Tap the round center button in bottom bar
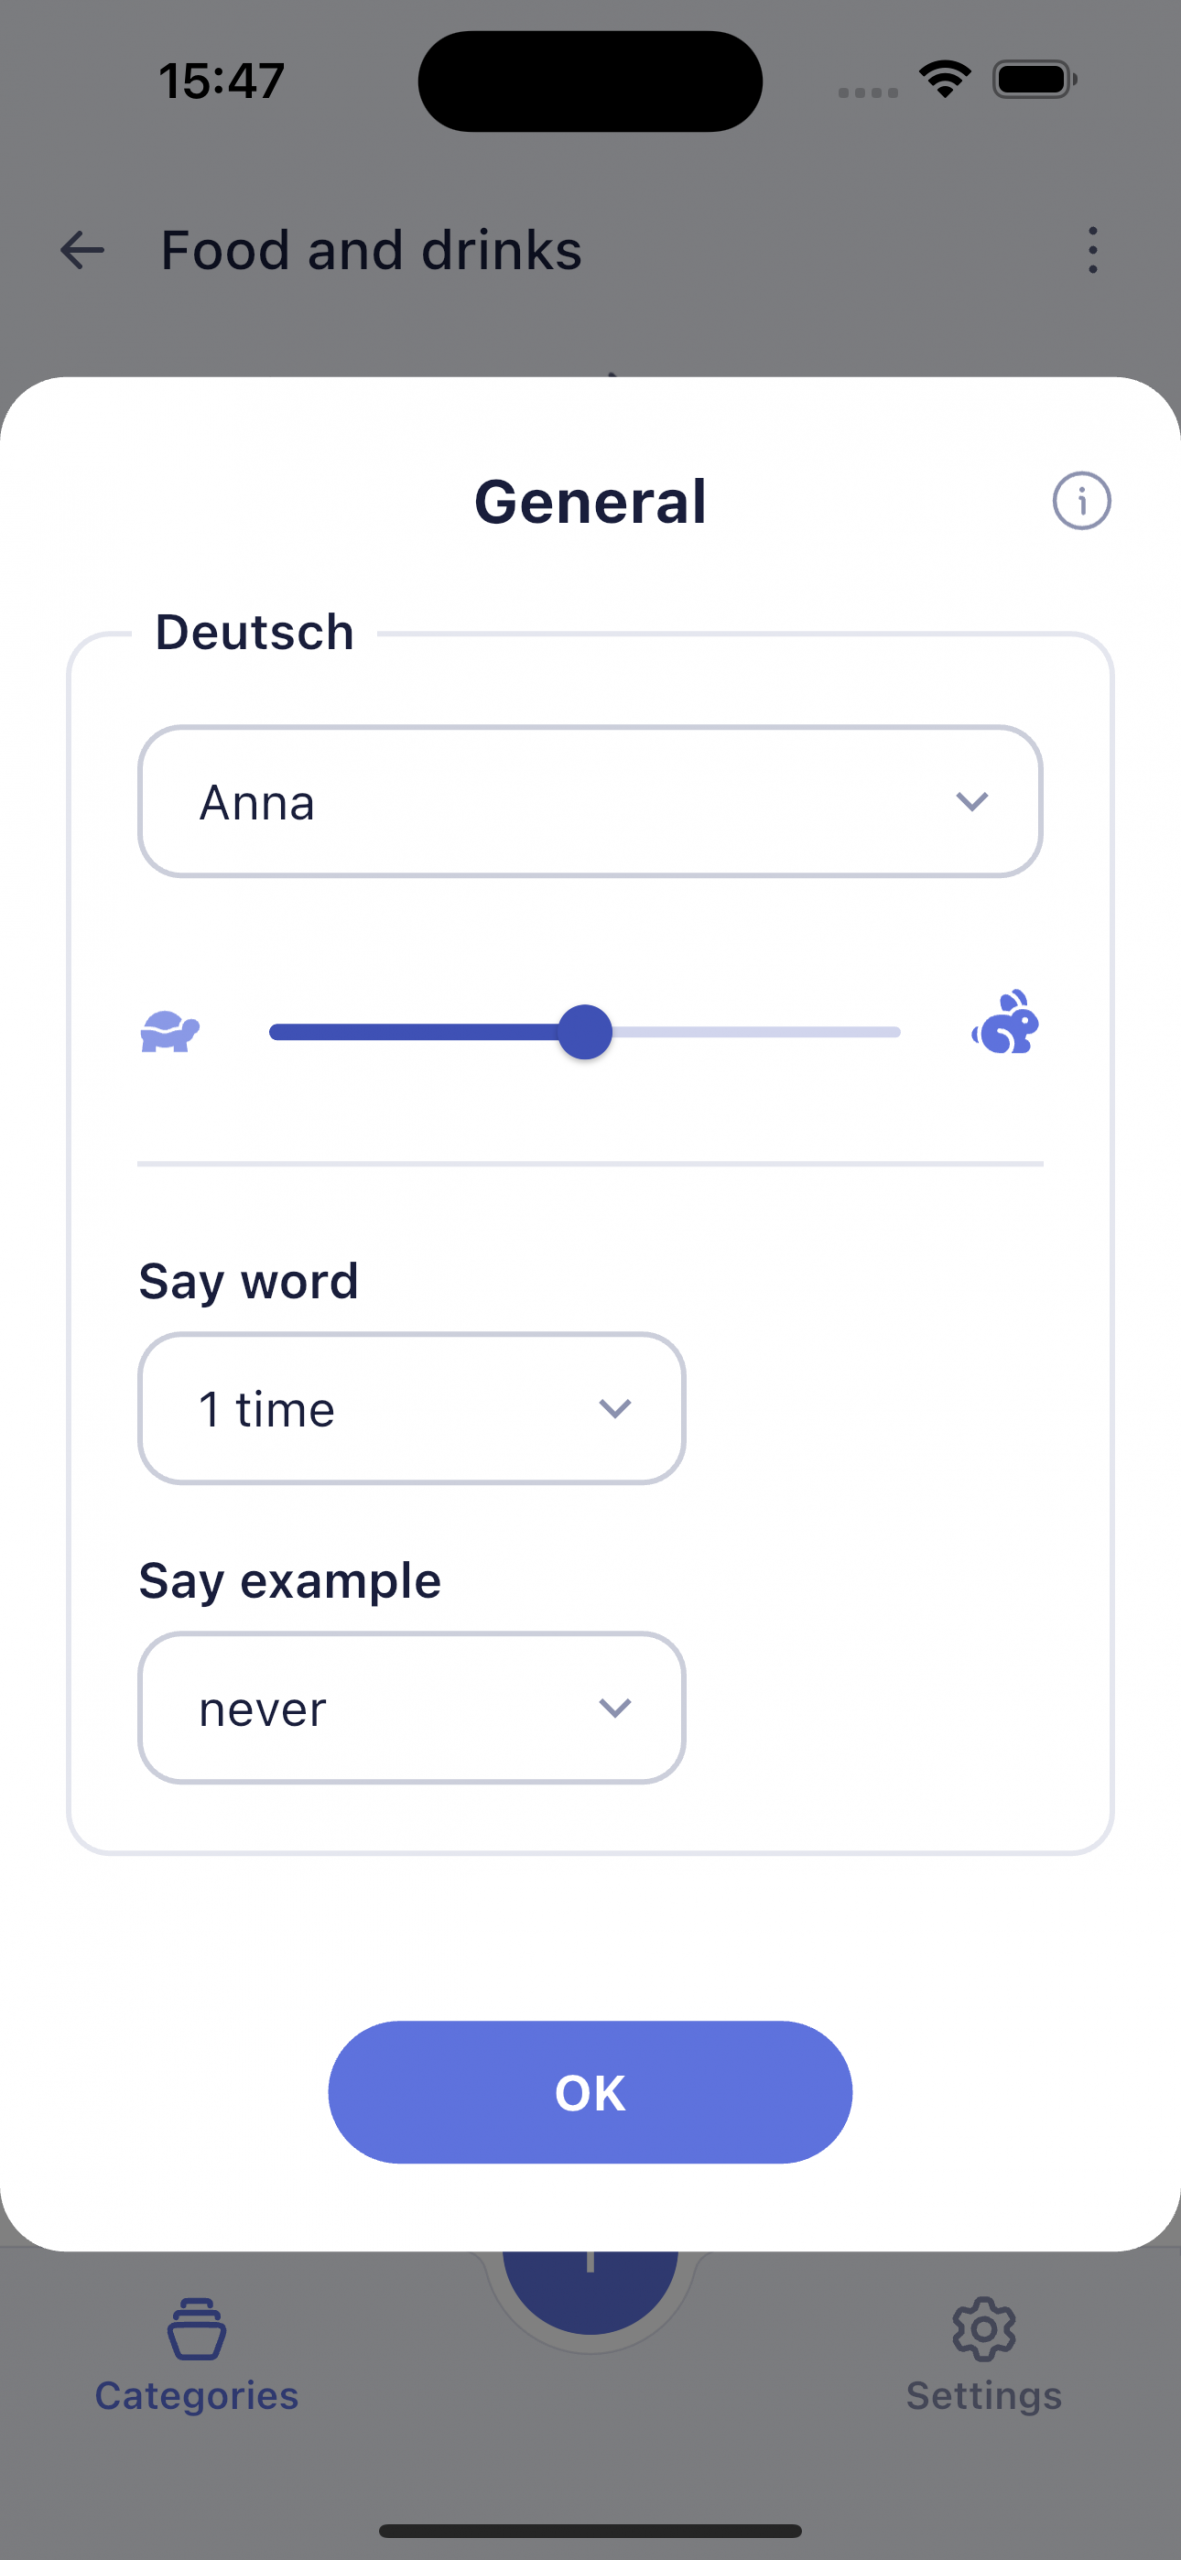The width and height of the screenshot is (1181, 2560). tap(590, 2290)
